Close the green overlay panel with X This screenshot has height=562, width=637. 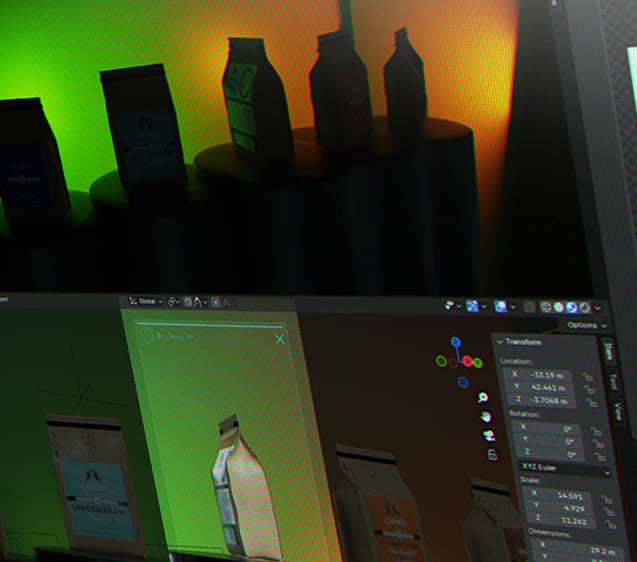click(280, 339)
